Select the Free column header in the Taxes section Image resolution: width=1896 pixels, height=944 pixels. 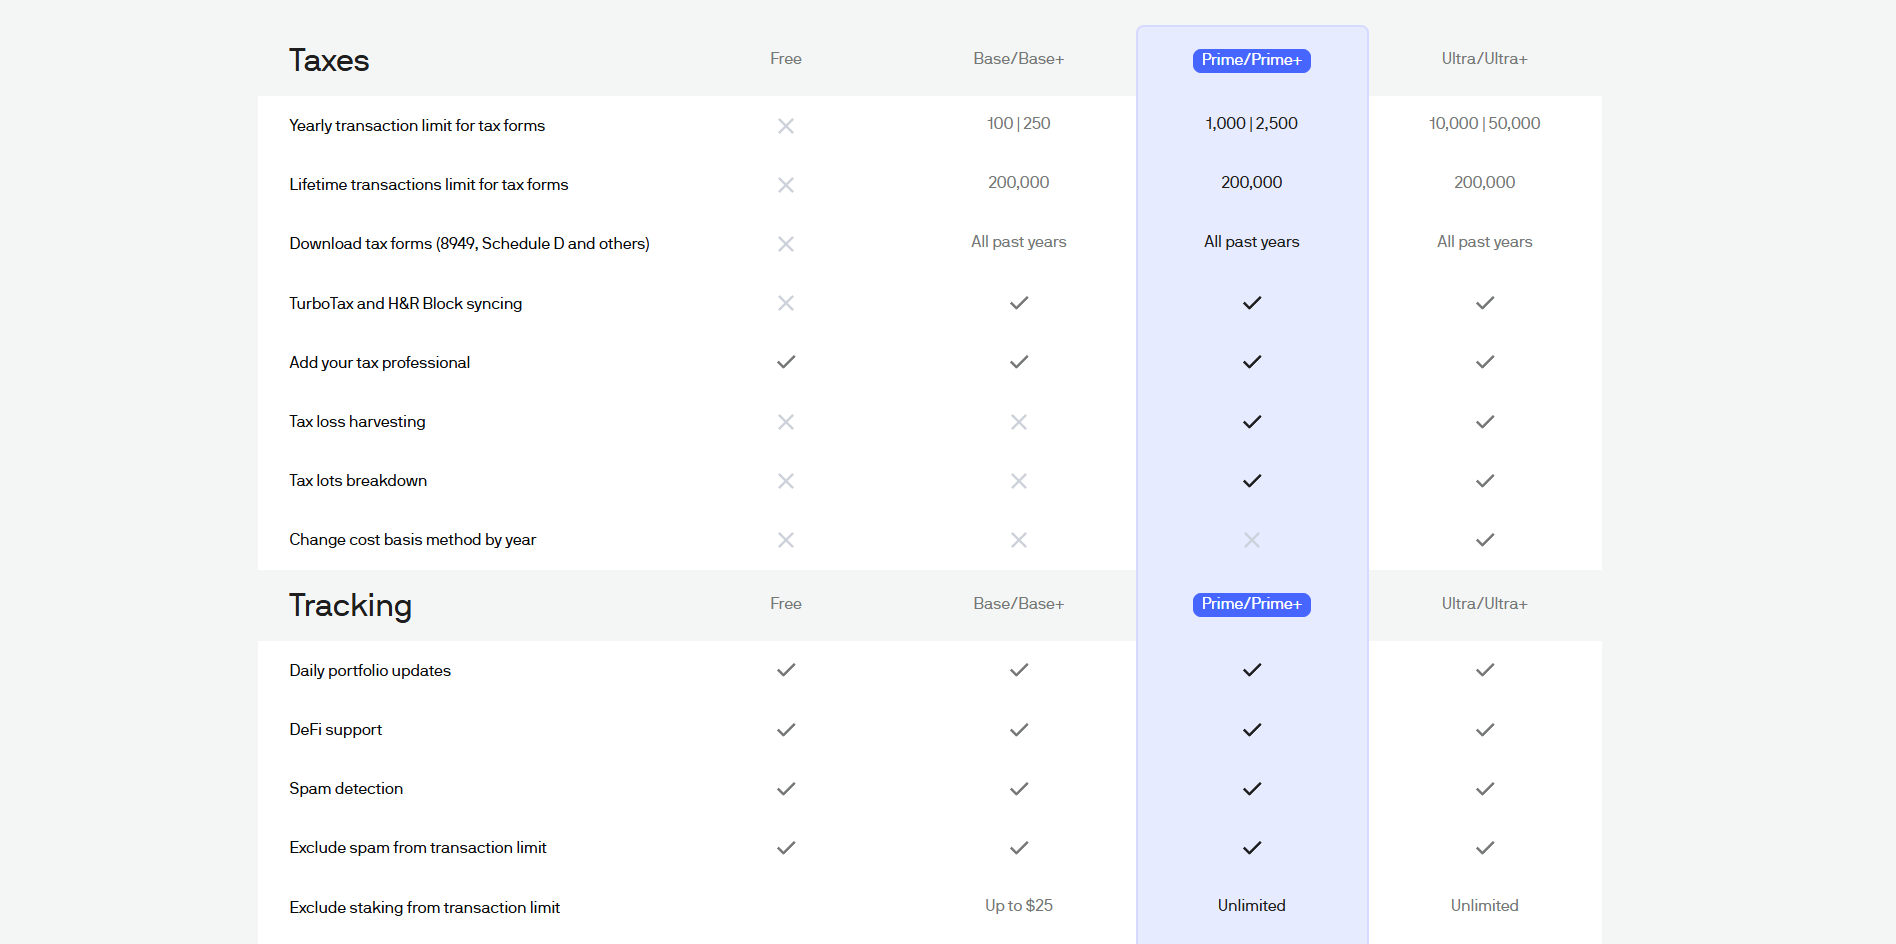786,58
